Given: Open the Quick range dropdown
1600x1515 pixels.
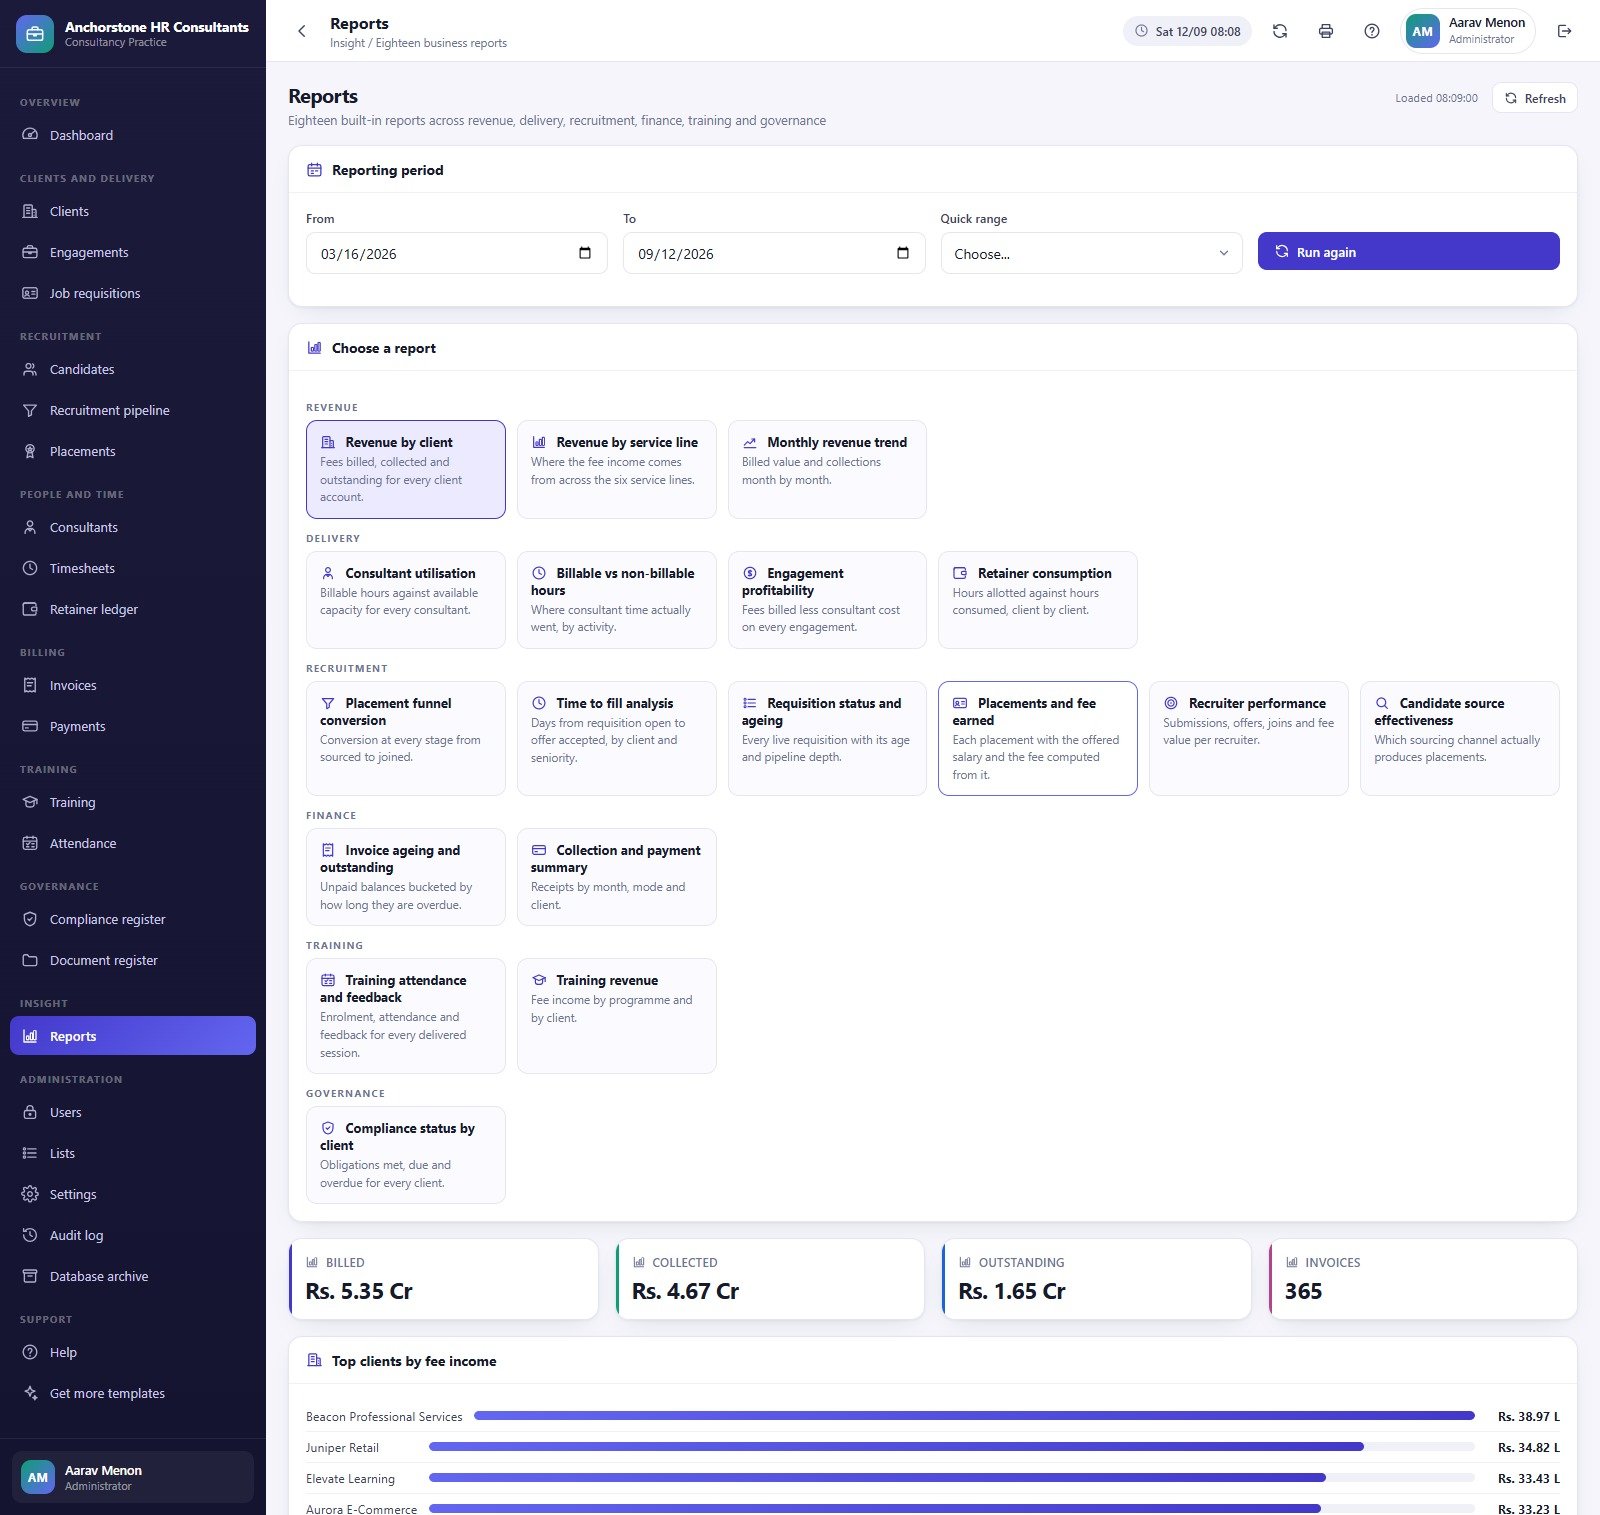Looking at the screenshot, I should coord(1091,253).
